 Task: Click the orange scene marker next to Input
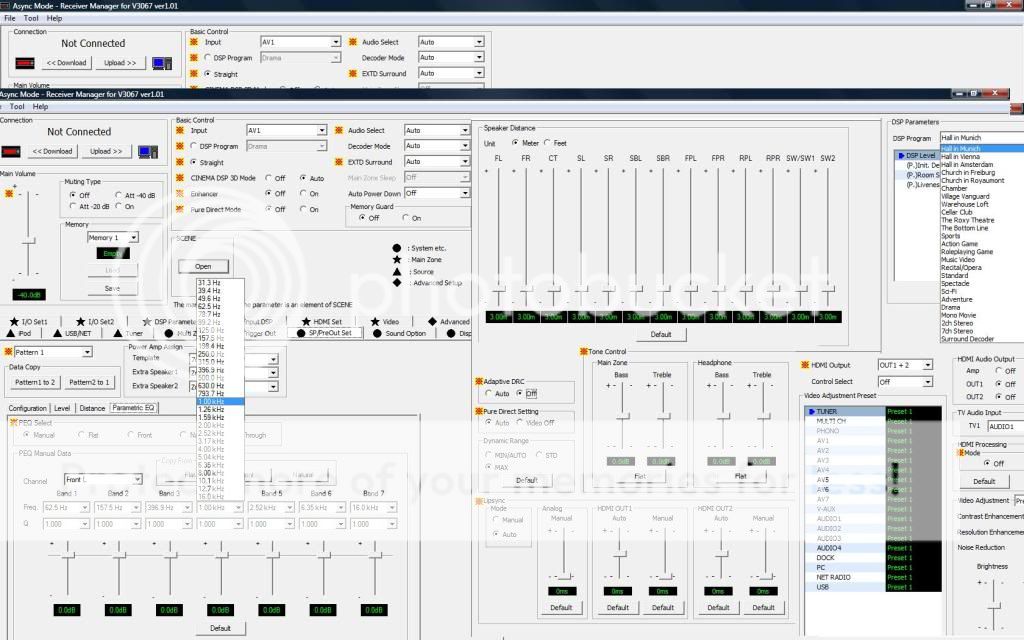[x=181, y=130]
